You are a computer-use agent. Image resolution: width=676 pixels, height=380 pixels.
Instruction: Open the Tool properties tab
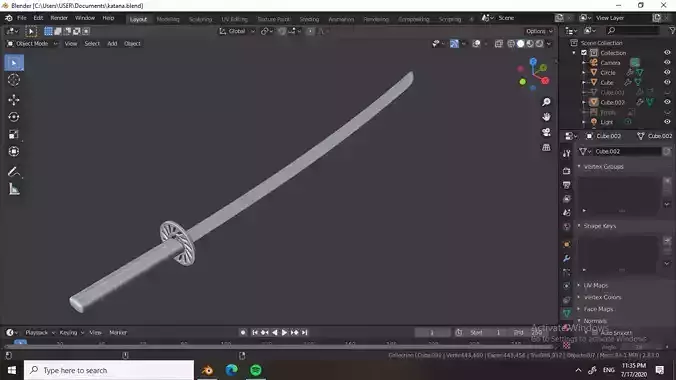[x=566, y=154]
